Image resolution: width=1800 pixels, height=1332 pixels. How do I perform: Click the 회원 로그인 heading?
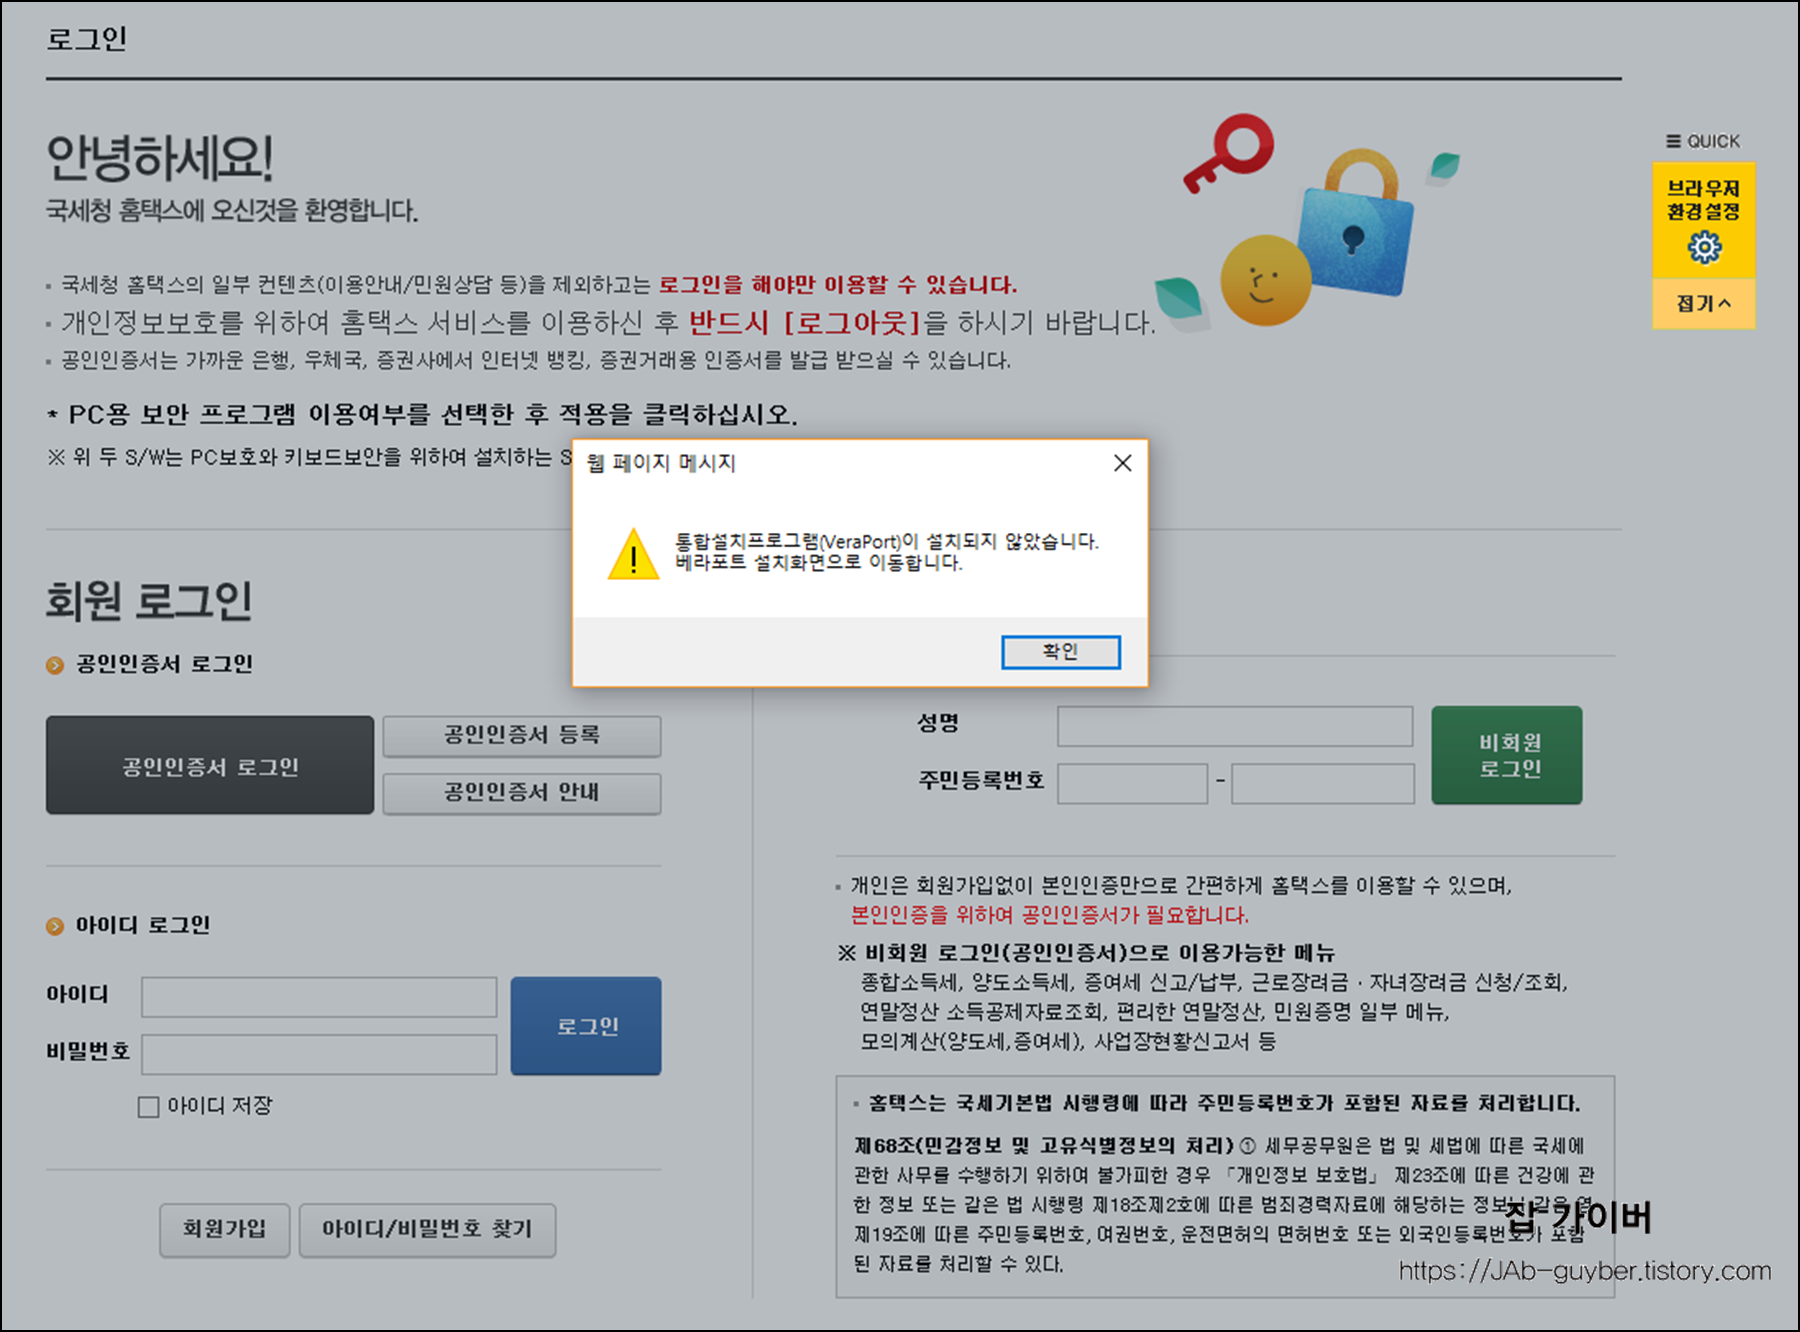148,601
